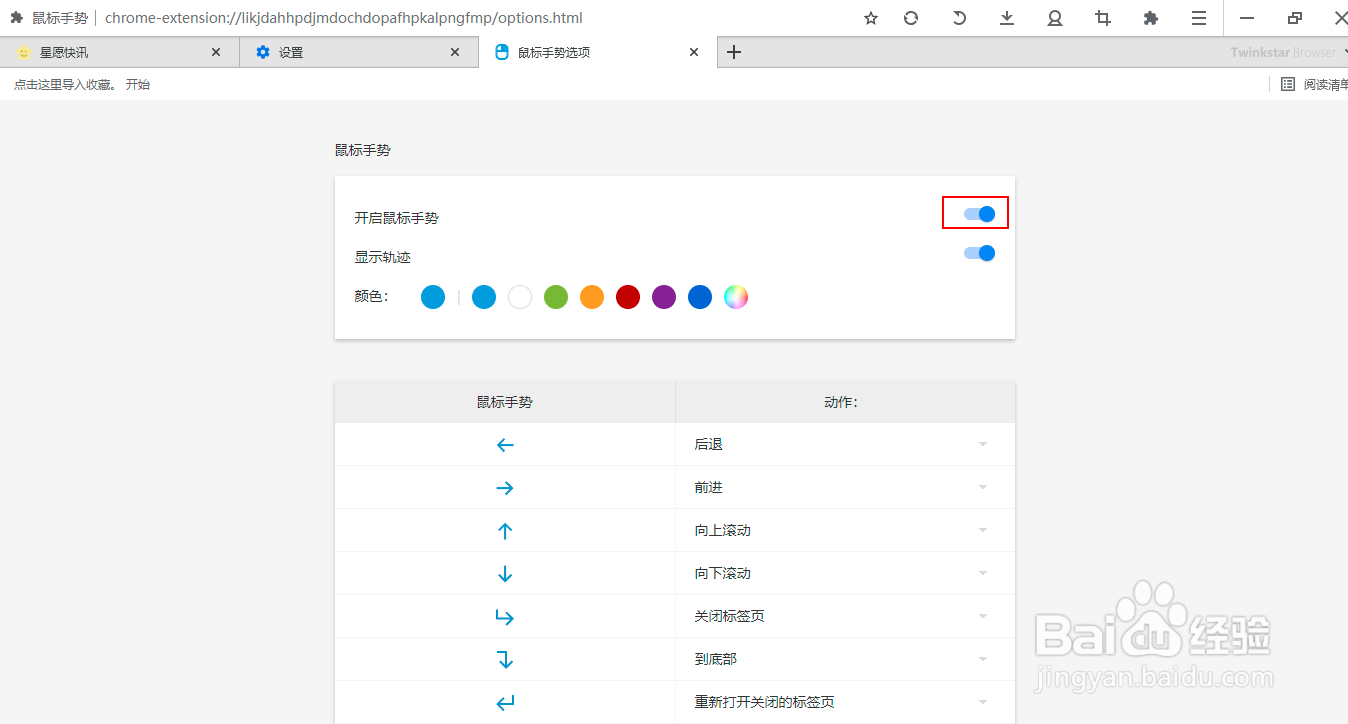Screen dimensions: 1348x724
Task: Bookmark this page using the star icon
Action: [870, 18]
